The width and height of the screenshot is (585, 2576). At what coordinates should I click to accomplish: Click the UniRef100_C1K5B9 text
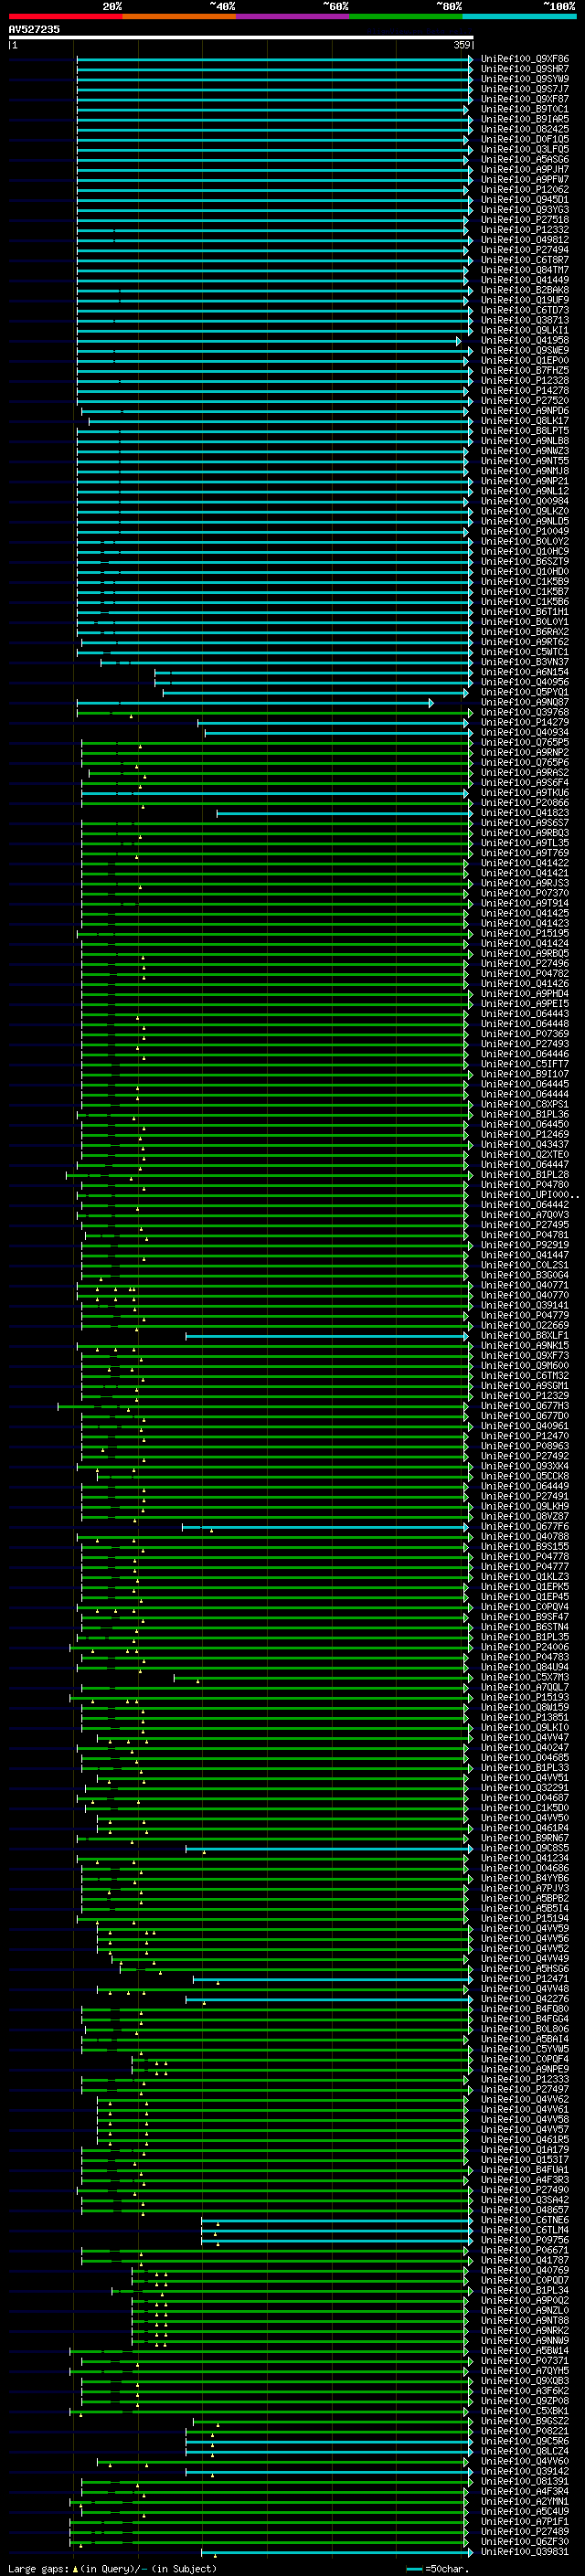click(524, 582)
